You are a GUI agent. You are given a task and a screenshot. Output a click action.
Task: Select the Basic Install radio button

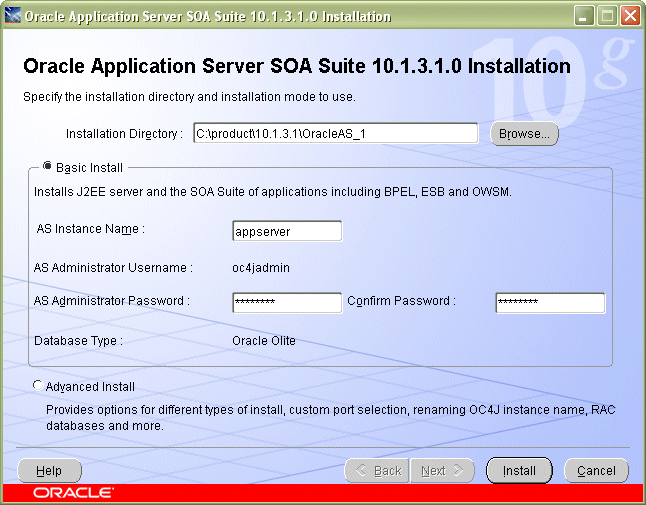tap(47, 166)
